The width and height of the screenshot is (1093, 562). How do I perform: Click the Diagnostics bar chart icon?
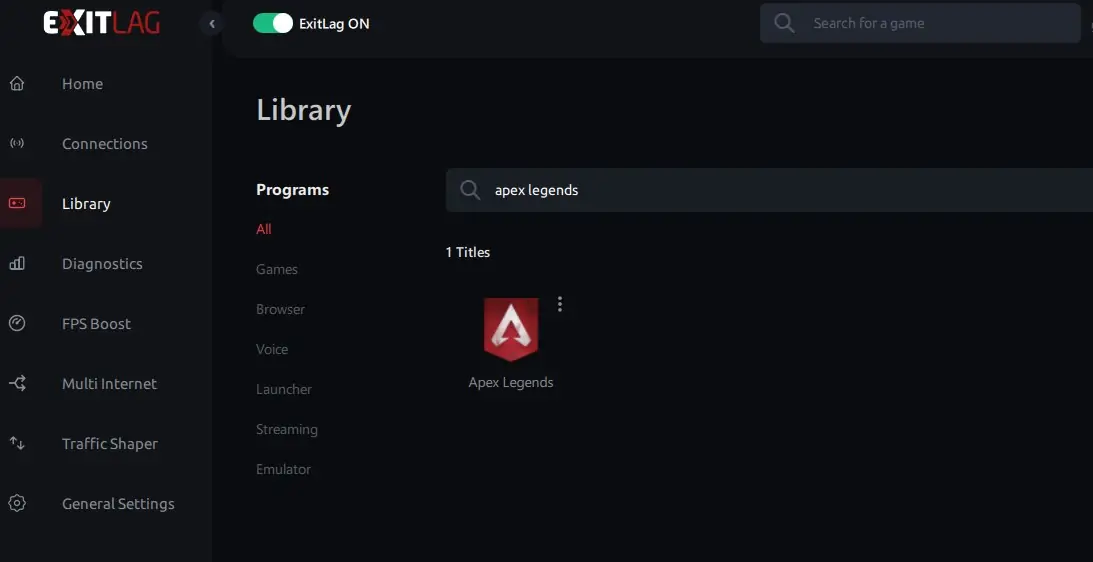point(17,264)
